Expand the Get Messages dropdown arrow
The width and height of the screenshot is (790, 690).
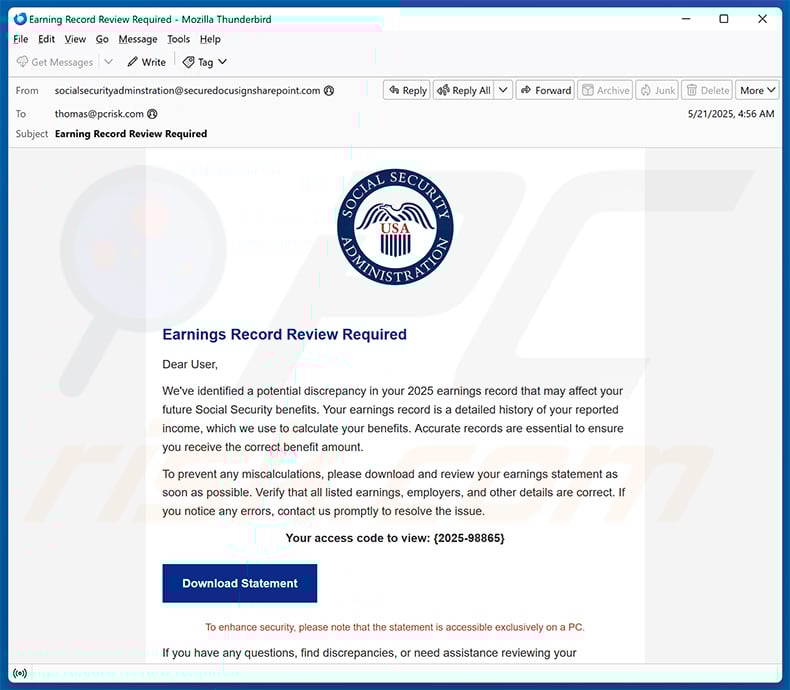(108, 62)
